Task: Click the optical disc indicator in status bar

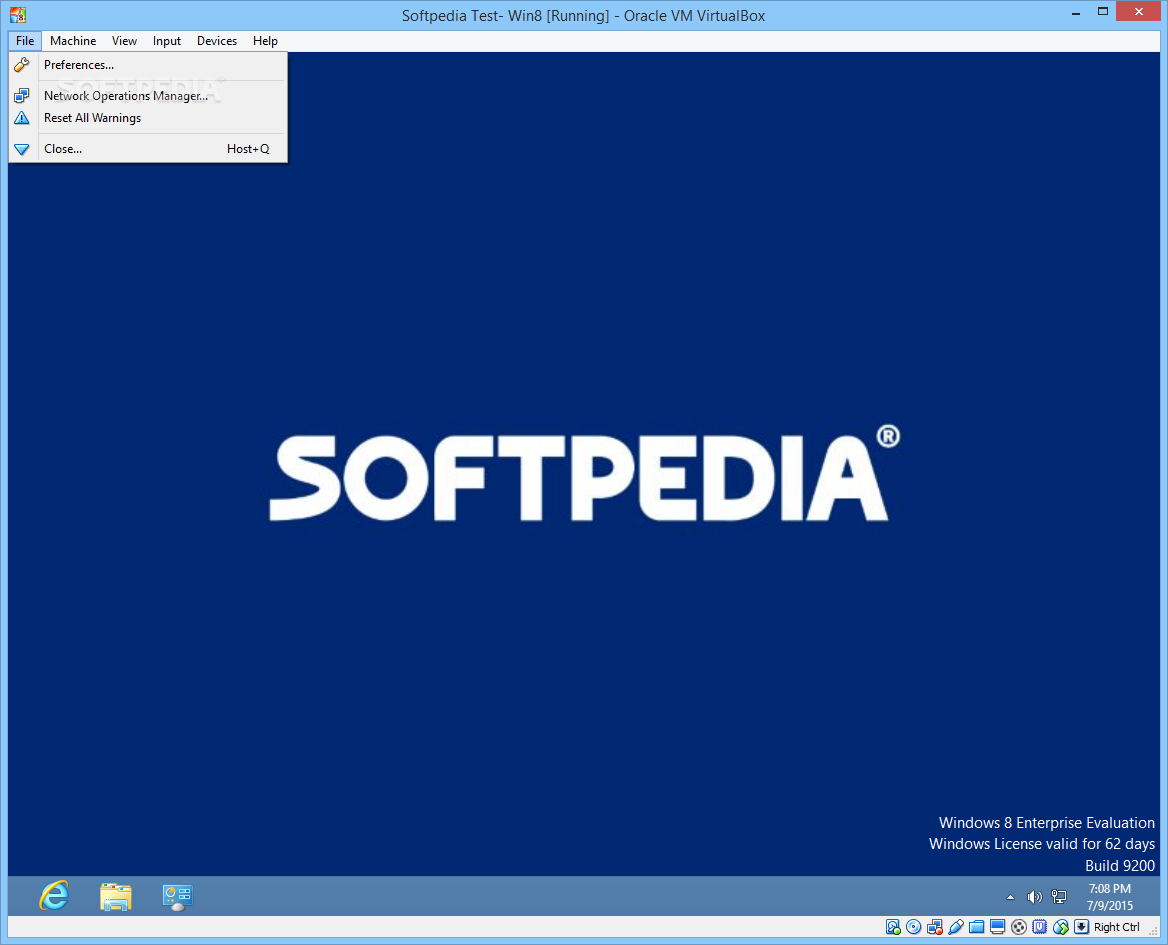Action: coord(914,927)
